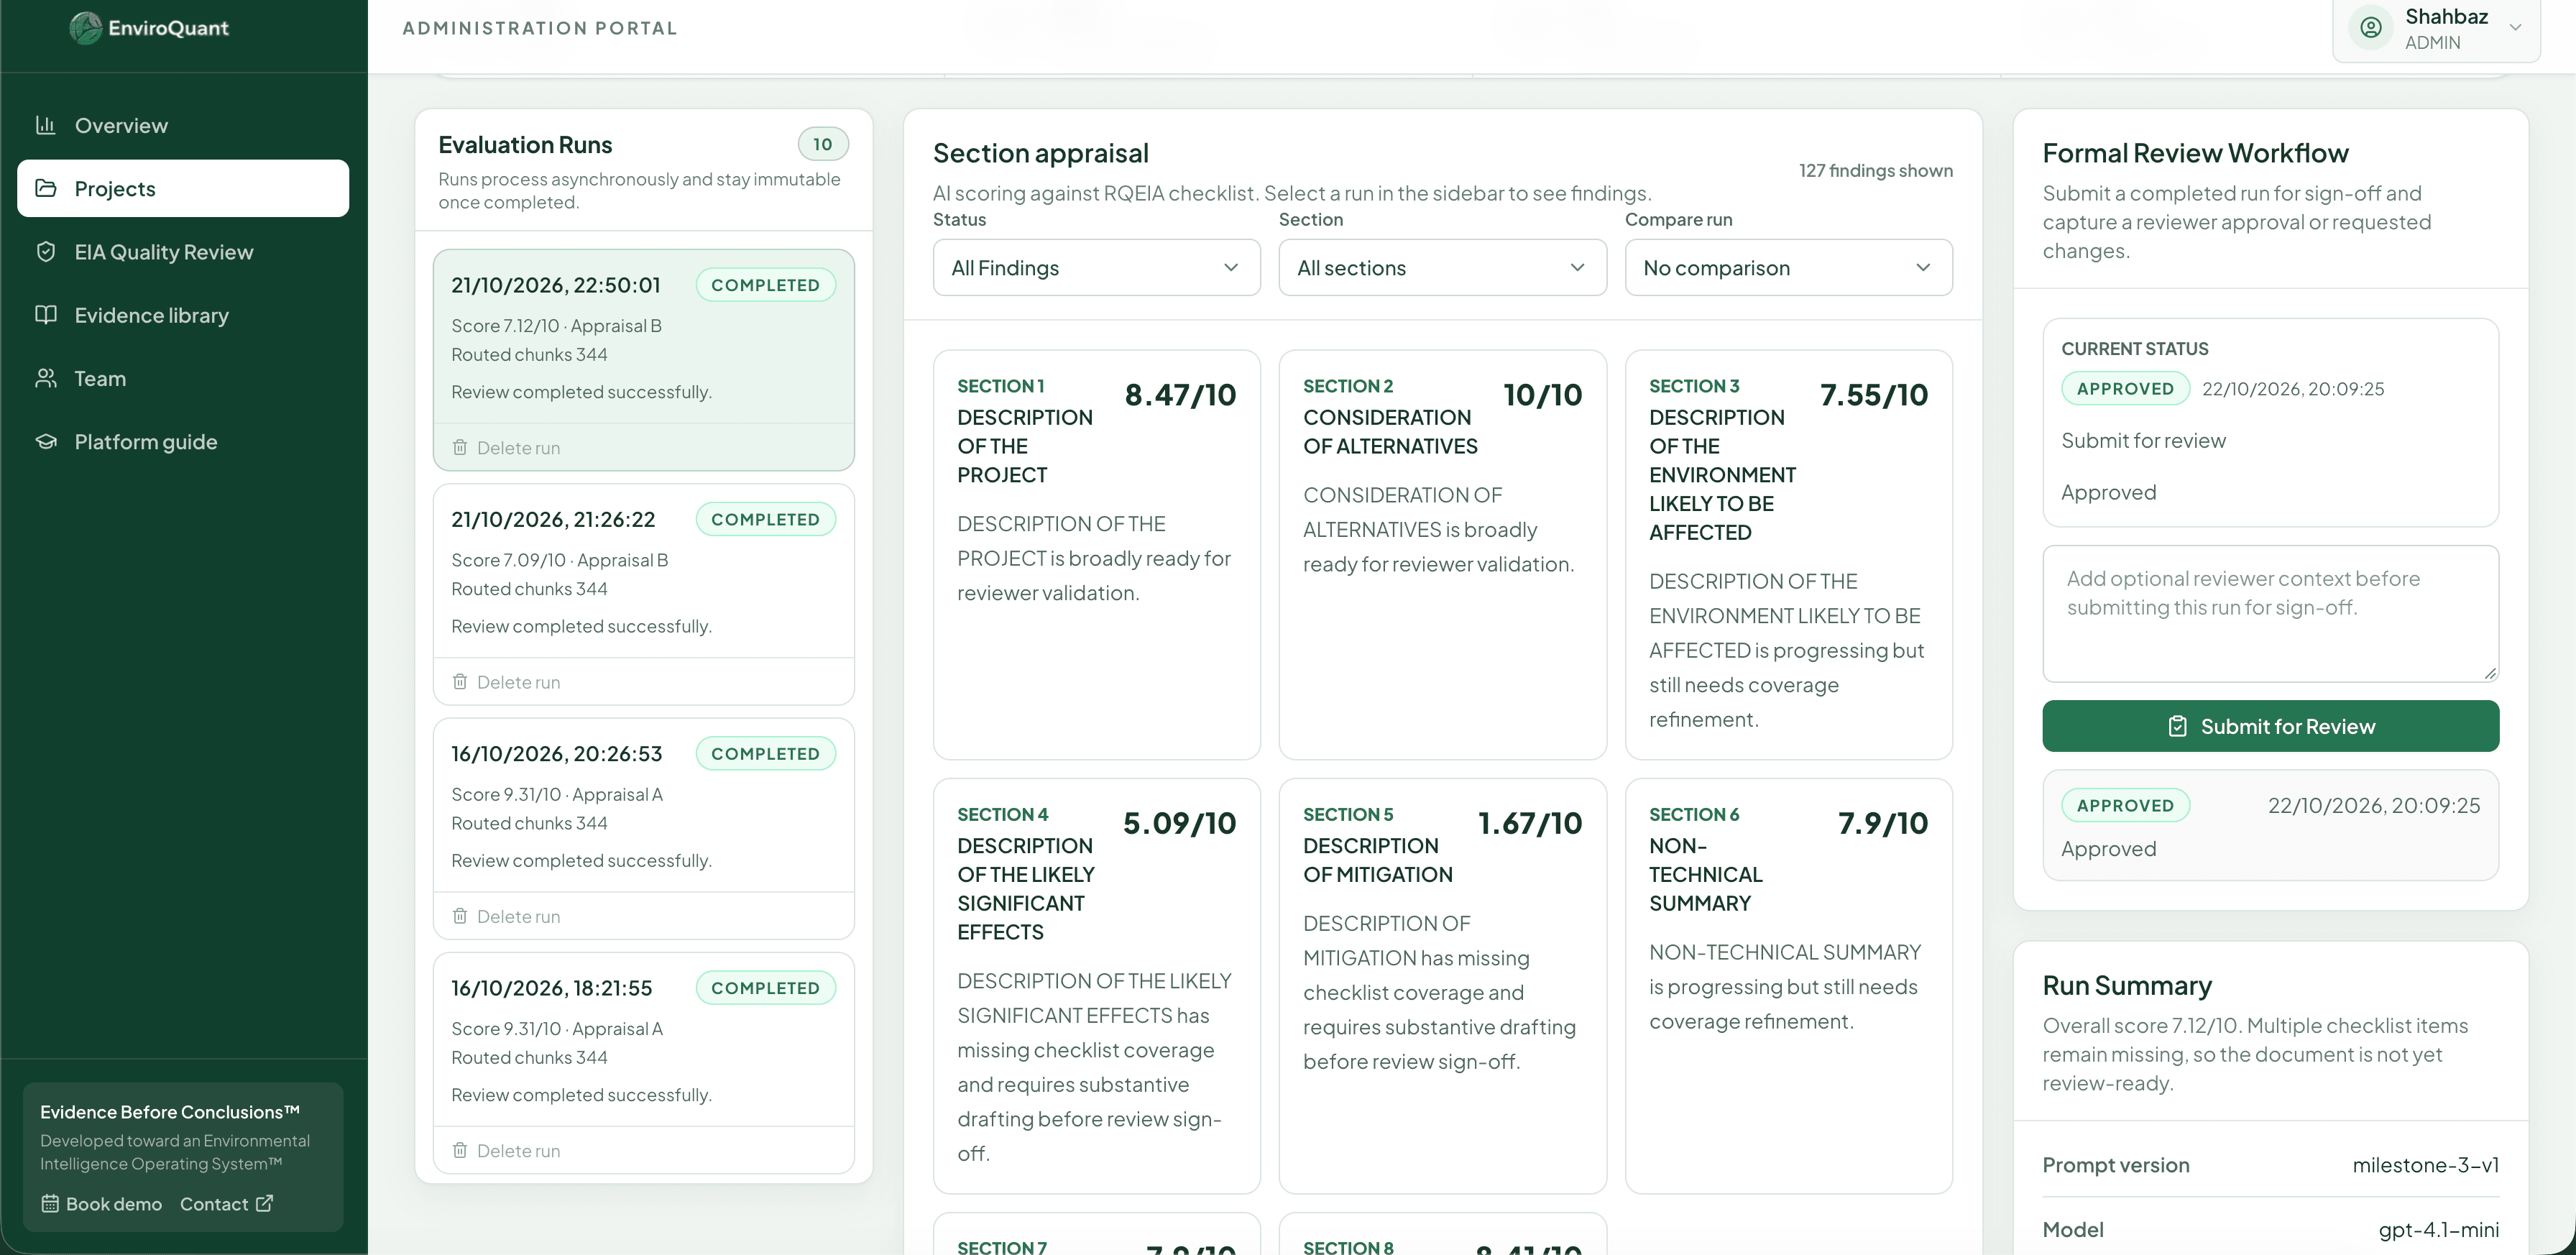Click the 'milestone-3-v1' prompt version value
Screen dimensions: 2576x1255
click(2425, 1164)
